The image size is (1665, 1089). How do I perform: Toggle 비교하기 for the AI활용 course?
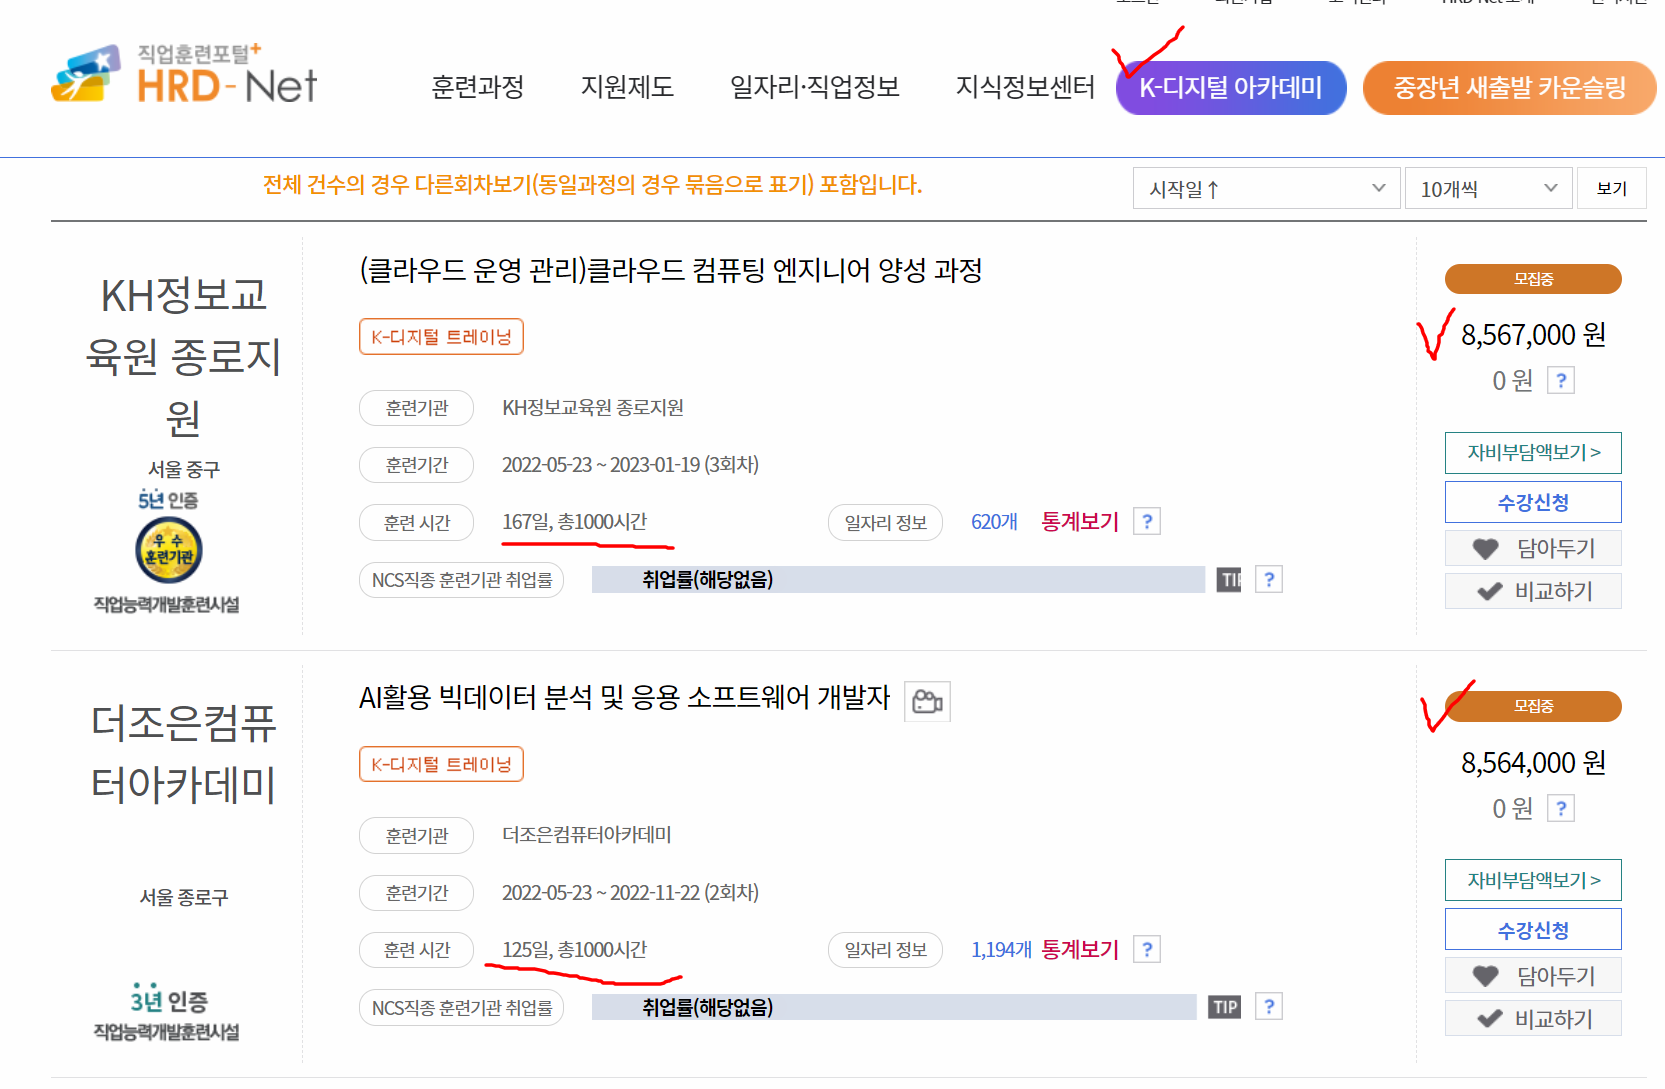coord(1533,1019)
